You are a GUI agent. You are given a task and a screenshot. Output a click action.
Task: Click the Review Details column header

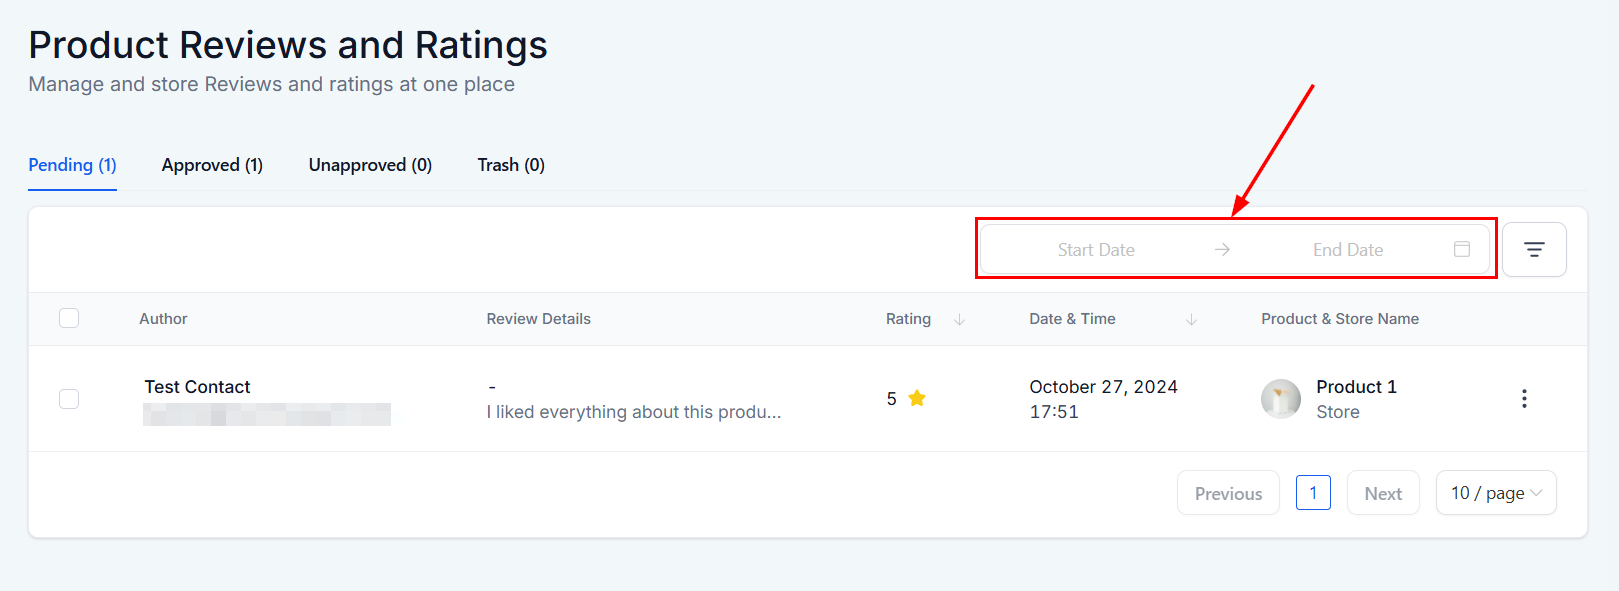539,319
